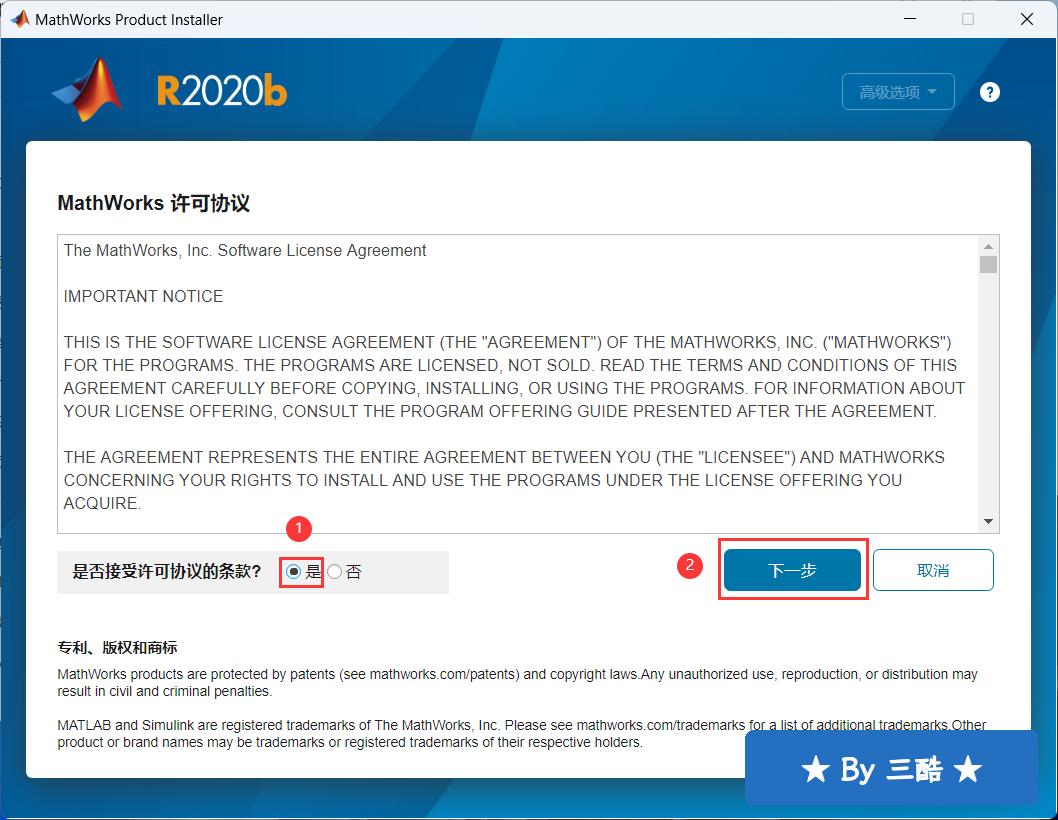This screenshot has height=820, width=1058.
Task: Click the 取消 button
Action: coord(933,570)
